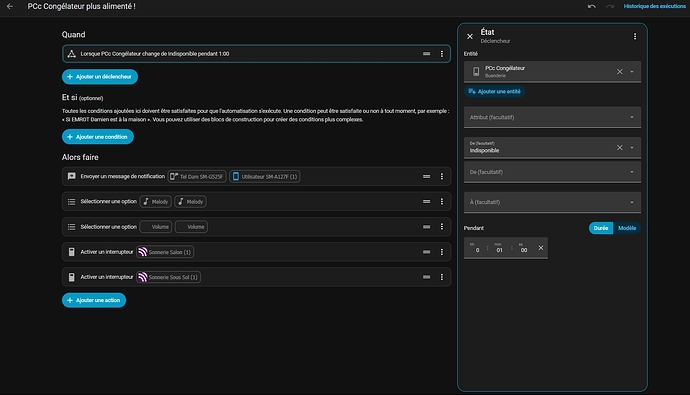Open the trigger row's three-dot menu
The height and width of the screenshot is (395, 690).
pyautogui.click(x=442, y=54)
